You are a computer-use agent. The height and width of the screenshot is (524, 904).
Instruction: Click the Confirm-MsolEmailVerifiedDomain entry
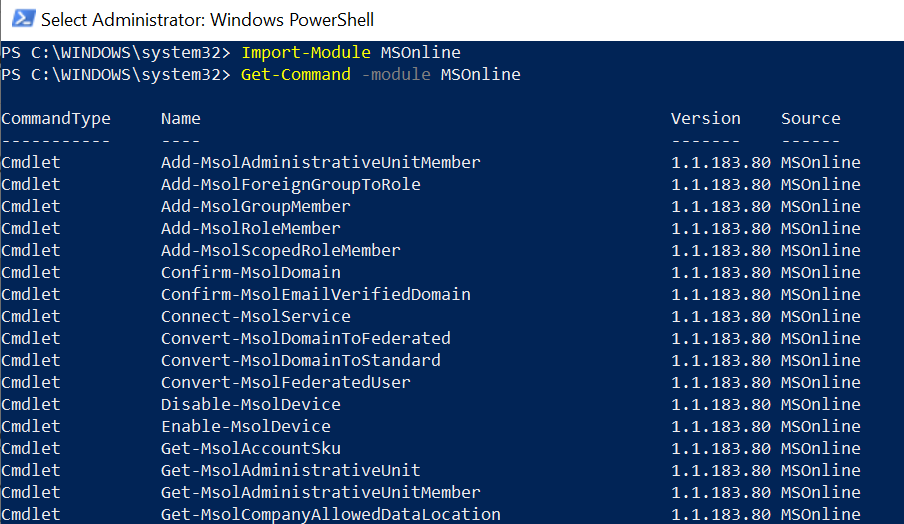coord(316,295)
